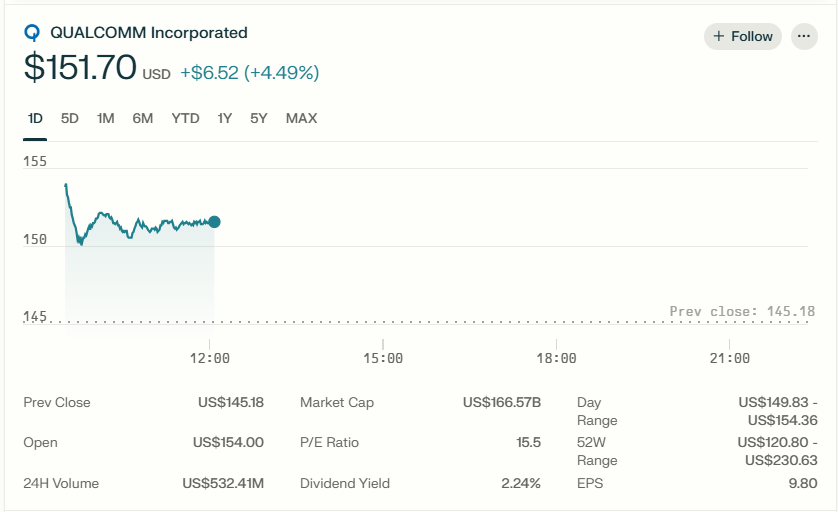The image size is (838, 512).
Task: Click the Market Cap value US$166.57B
Action: coord(502,402)
